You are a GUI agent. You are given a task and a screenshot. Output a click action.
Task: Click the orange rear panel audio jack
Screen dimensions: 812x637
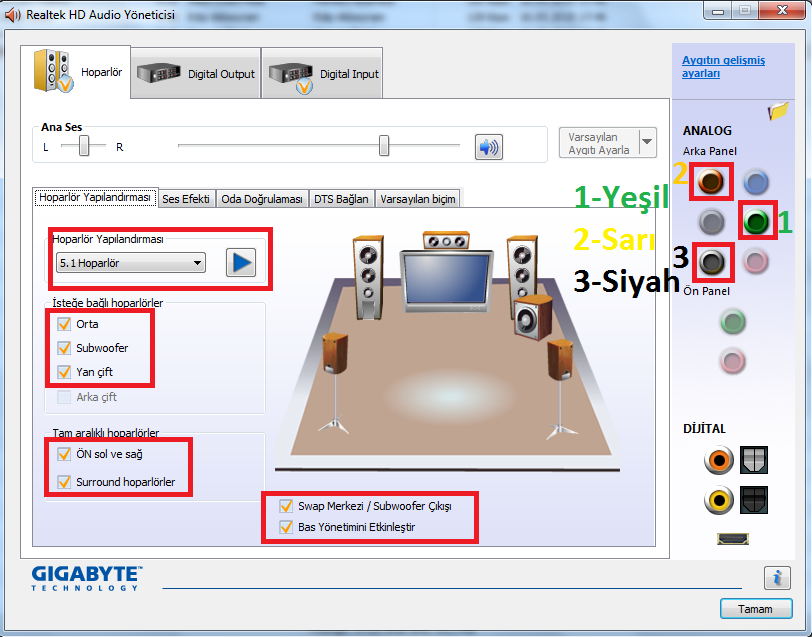point(710,182)
